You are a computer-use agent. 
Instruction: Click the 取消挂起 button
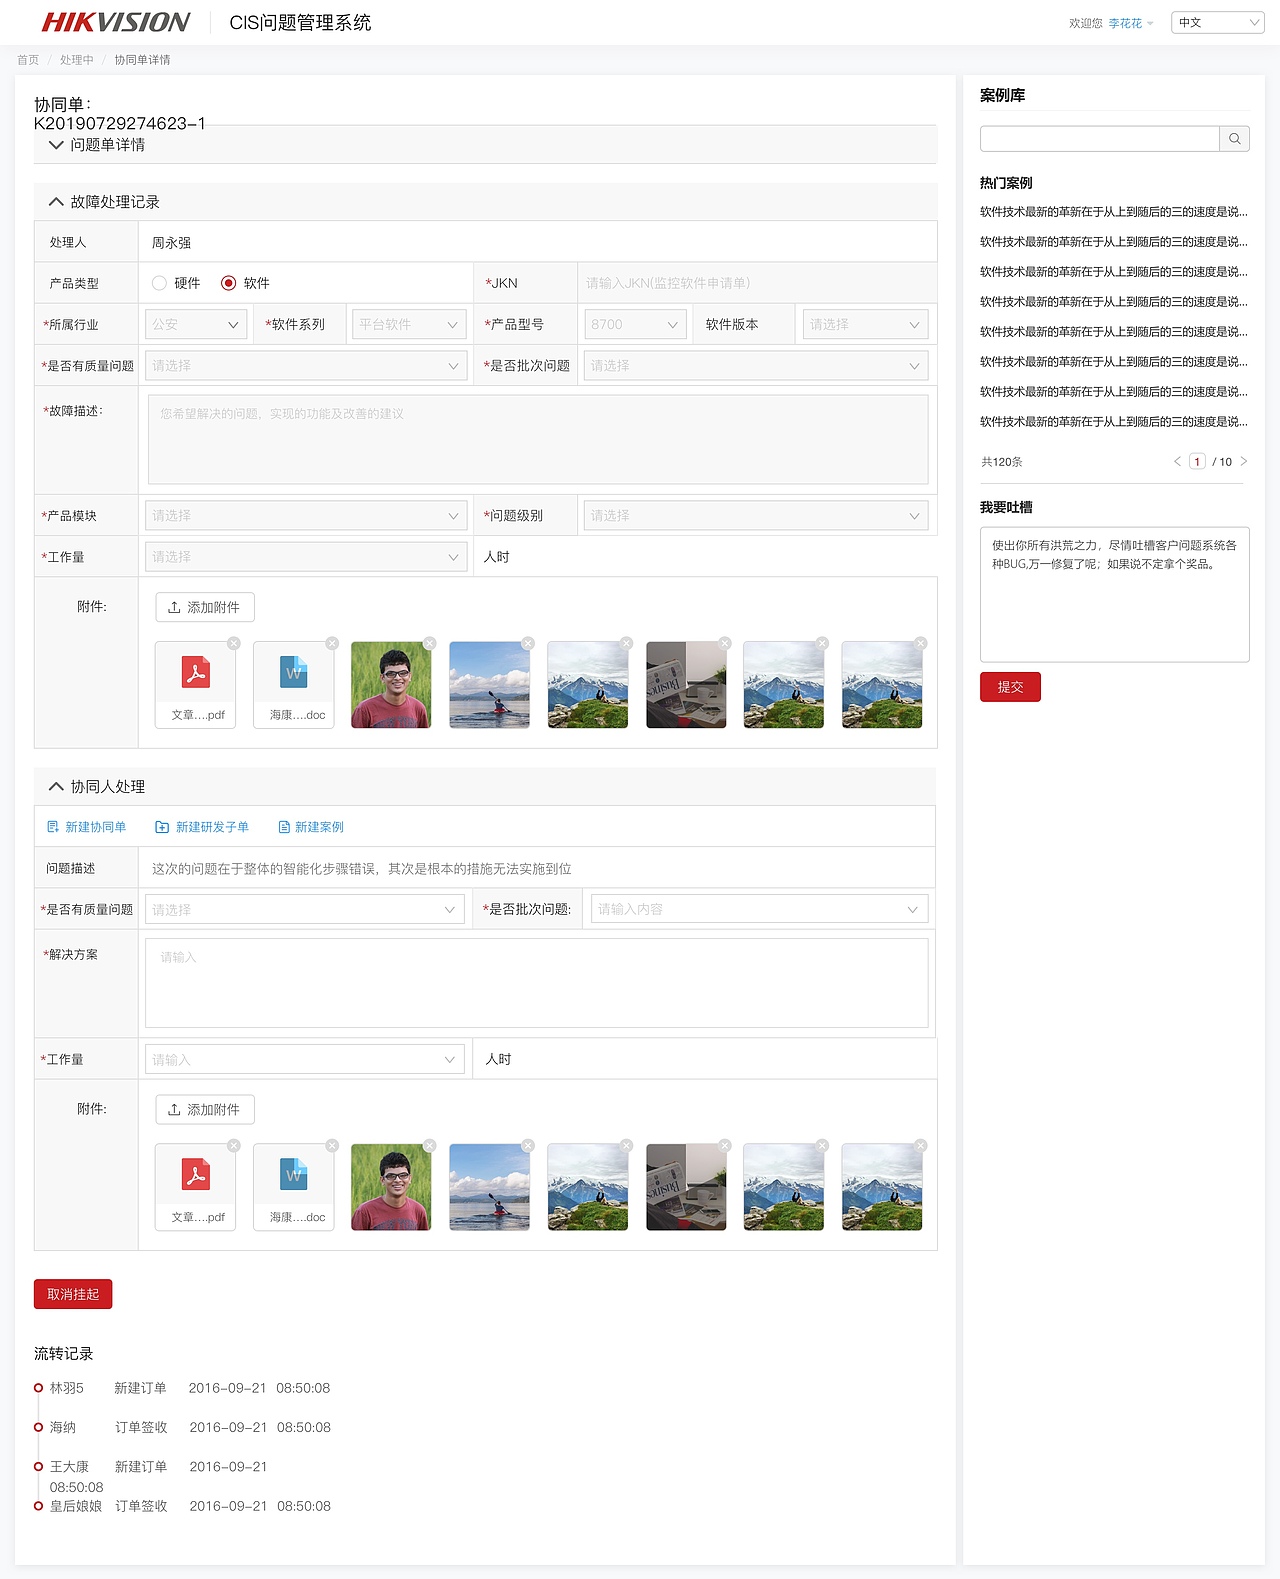pyautogui.click(x=73, y=1294)
